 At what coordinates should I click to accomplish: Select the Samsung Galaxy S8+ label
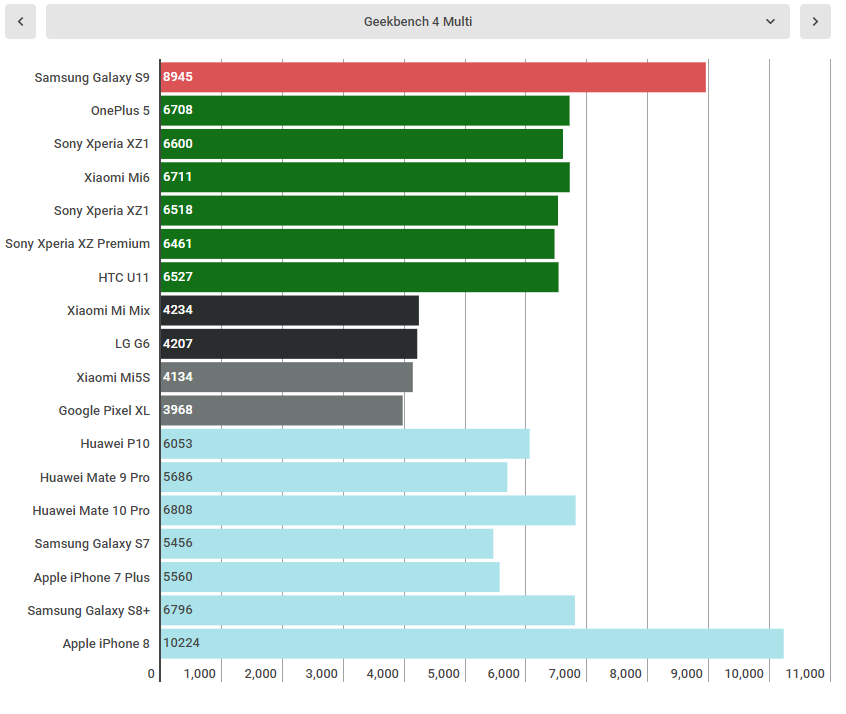pyautogui.click(x=89, y=611)
